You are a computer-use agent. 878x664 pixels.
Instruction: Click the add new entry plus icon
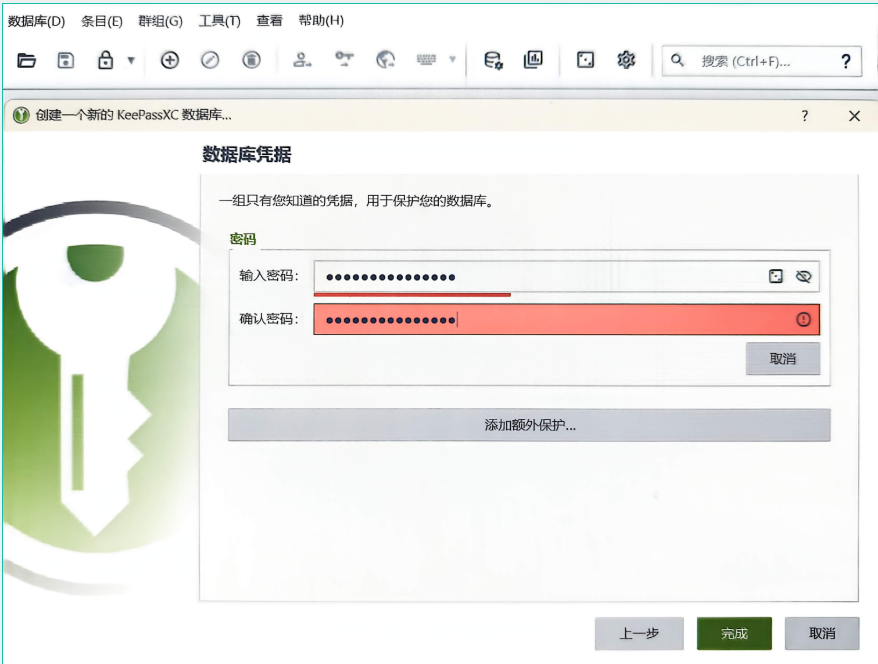pos(170,60)
